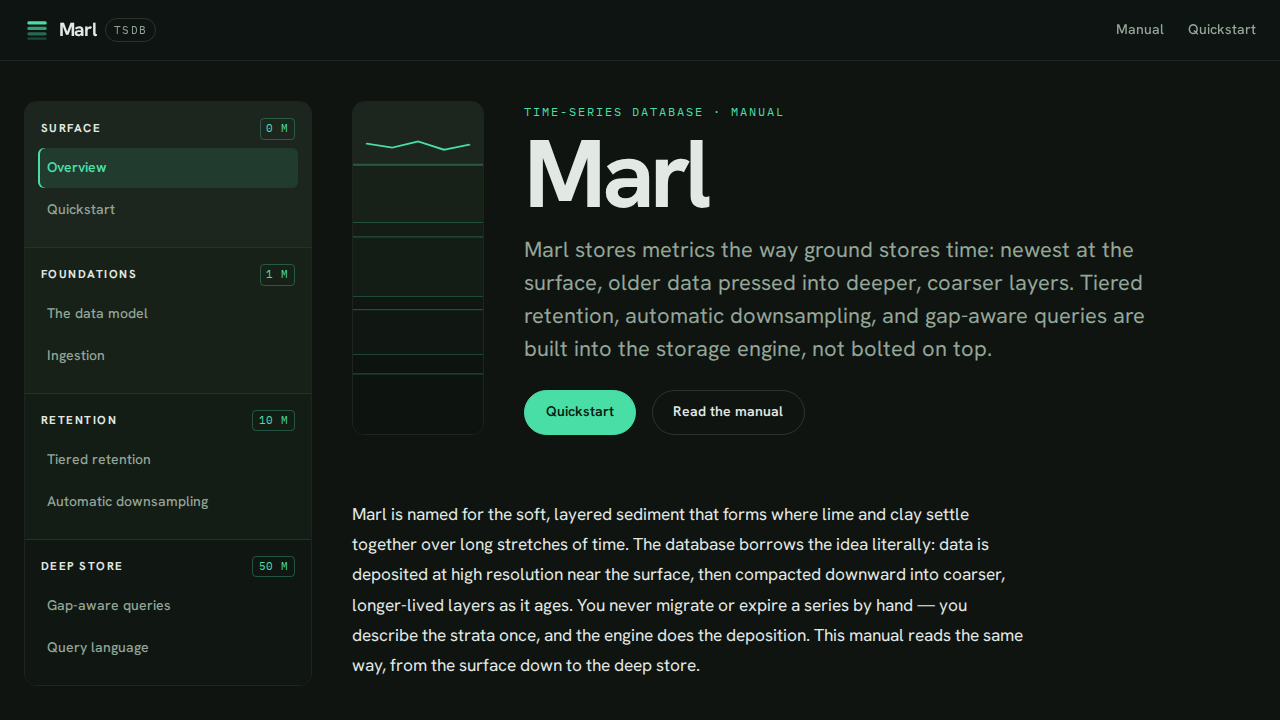Screen dimensions: 1280x720
Task: Click the Marl stacked-layers logo icon
Action: point(37,30)
